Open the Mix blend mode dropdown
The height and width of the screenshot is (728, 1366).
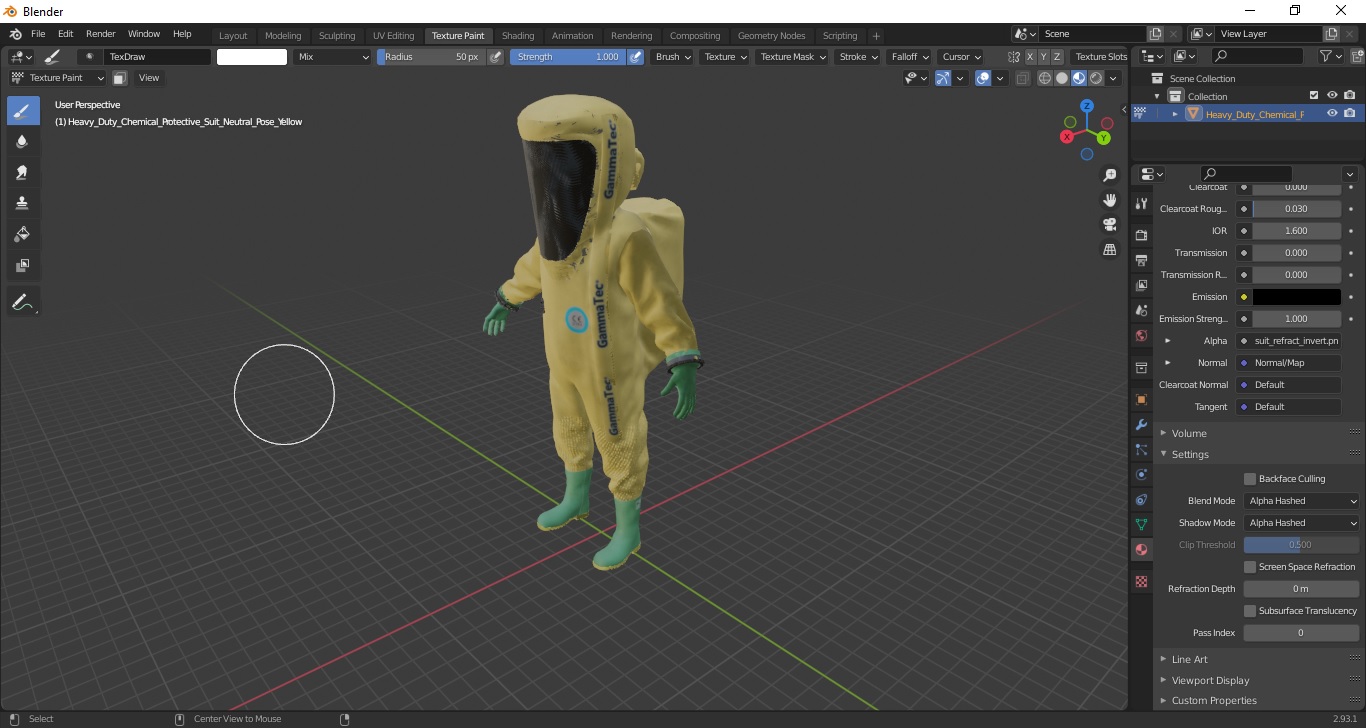point(333,57)
